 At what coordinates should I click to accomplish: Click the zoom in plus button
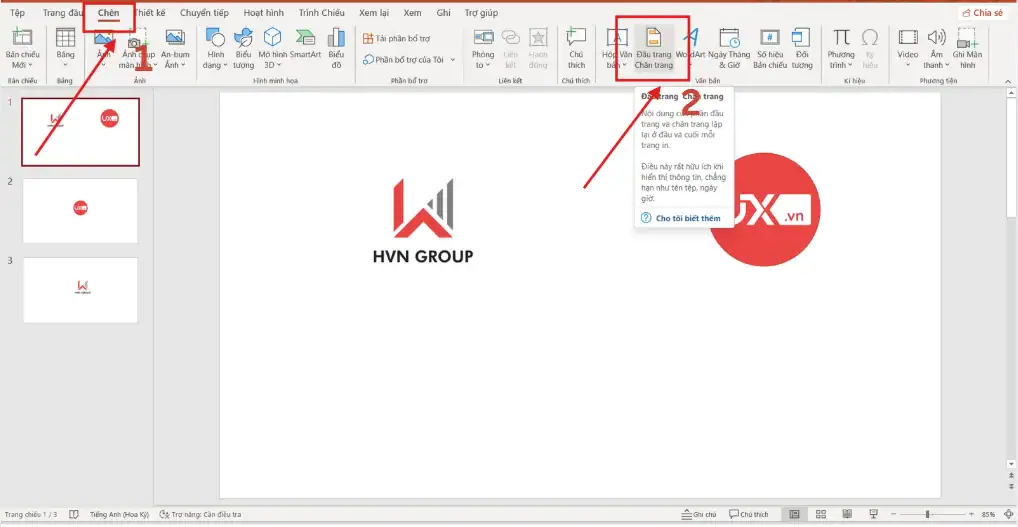pyautogui.click(x=971, y=514)
